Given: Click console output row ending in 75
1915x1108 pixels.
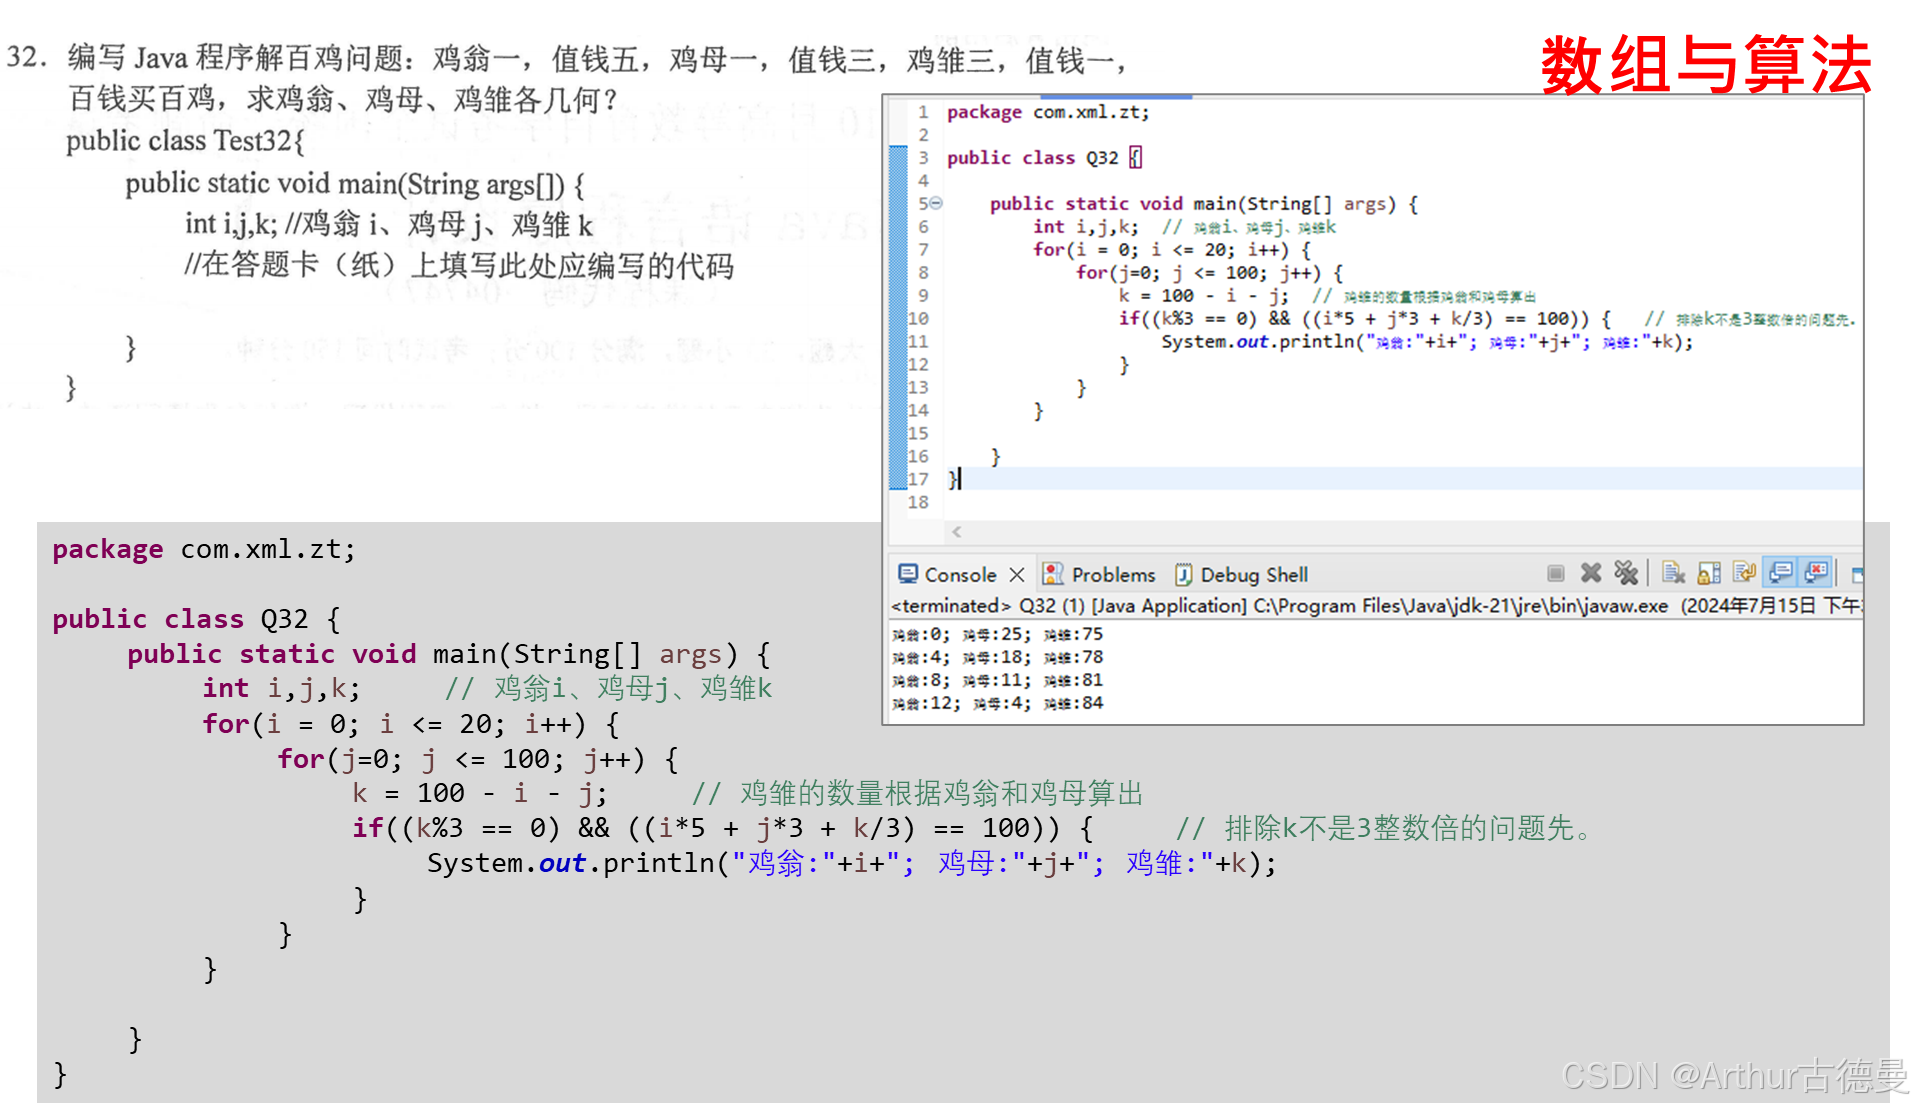Looking at the screenshot, I should (997, 634).
